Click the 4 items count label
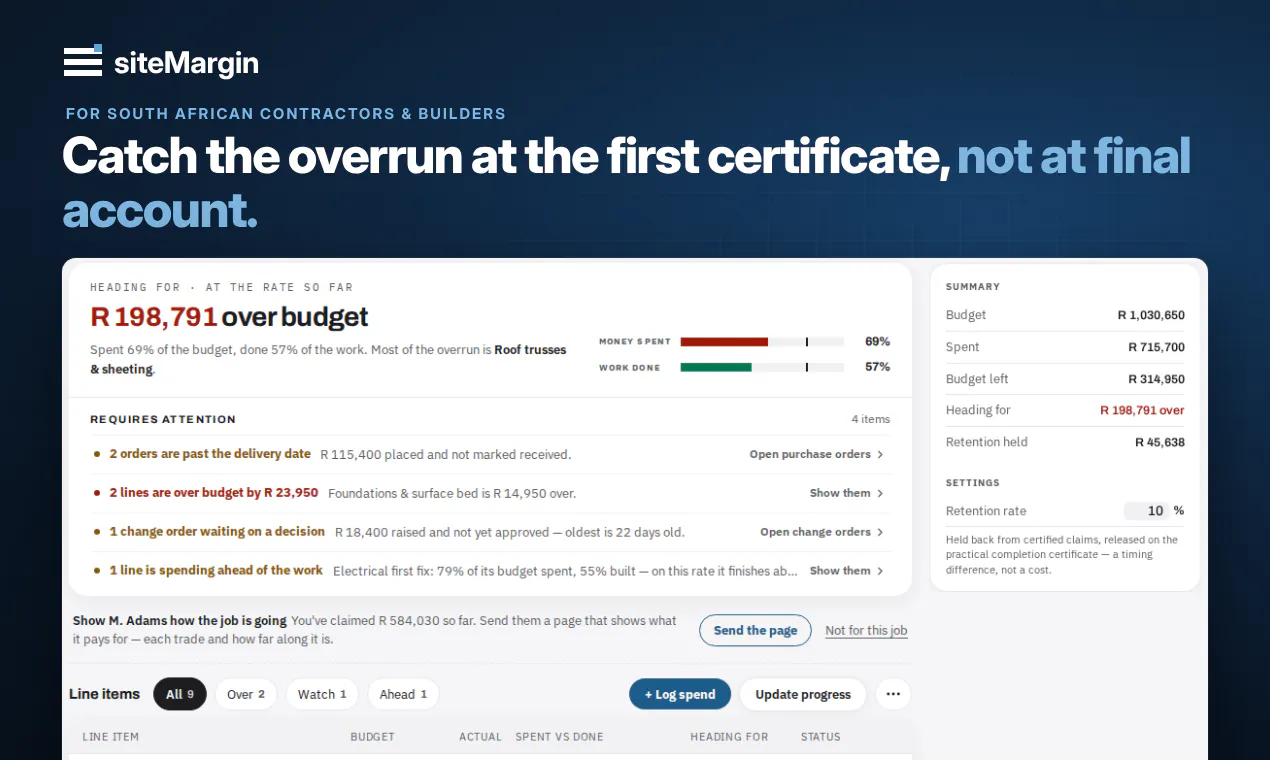Viewport: 1270px width, 760px height. [870, 419]
